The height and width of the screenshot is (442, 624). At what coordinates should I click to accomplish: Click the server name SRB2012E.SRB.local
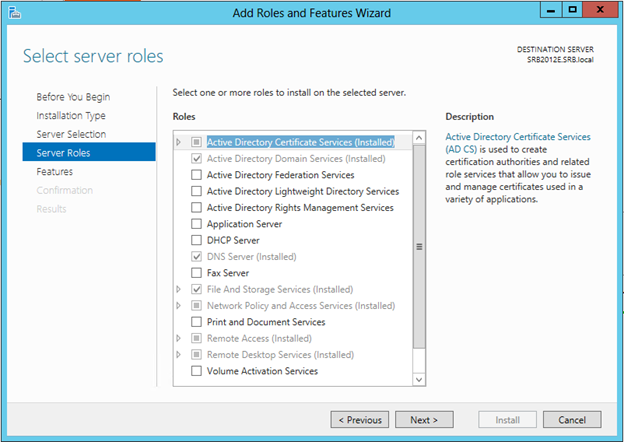pos(560,60)
